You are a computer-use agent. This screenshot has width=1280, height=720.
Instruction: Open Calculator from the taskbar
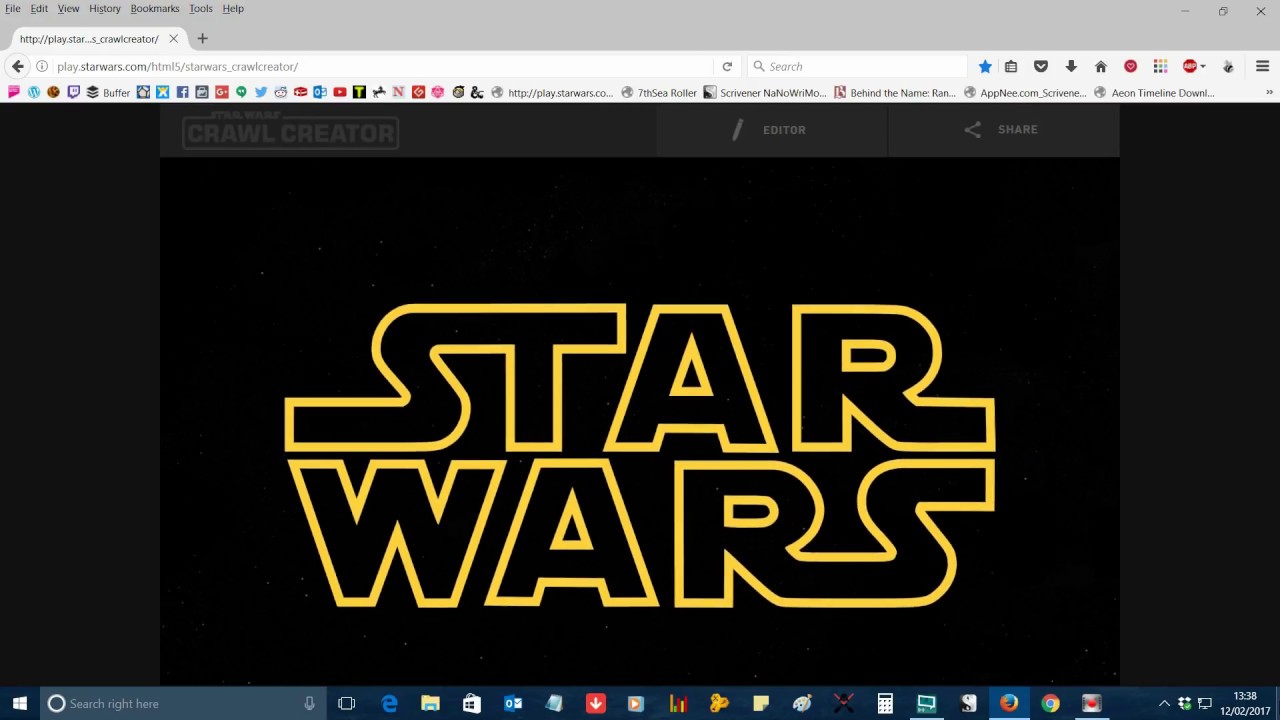(x=885, y=703)
